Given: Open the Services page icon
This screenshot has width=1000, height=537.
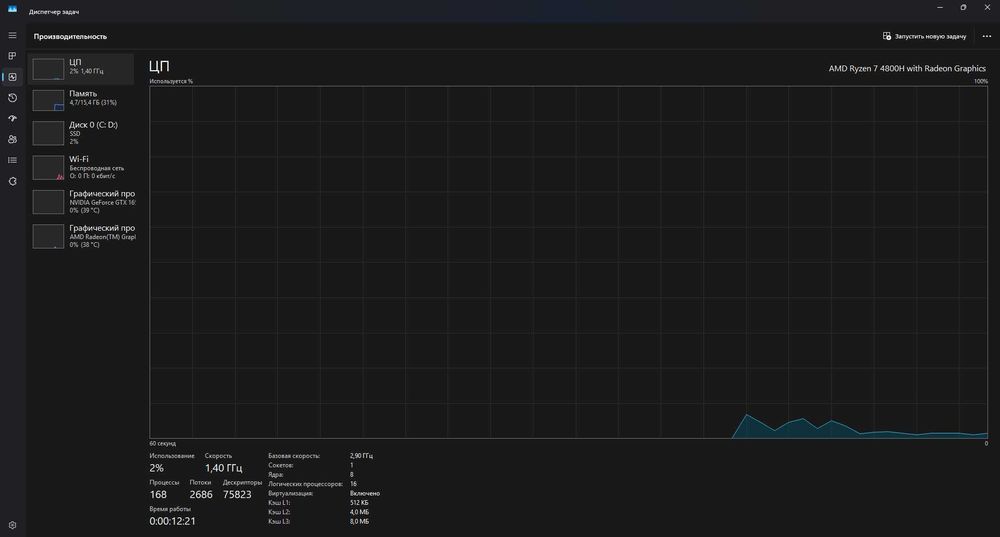Looking at the screenshot, I should click(12, 181).
